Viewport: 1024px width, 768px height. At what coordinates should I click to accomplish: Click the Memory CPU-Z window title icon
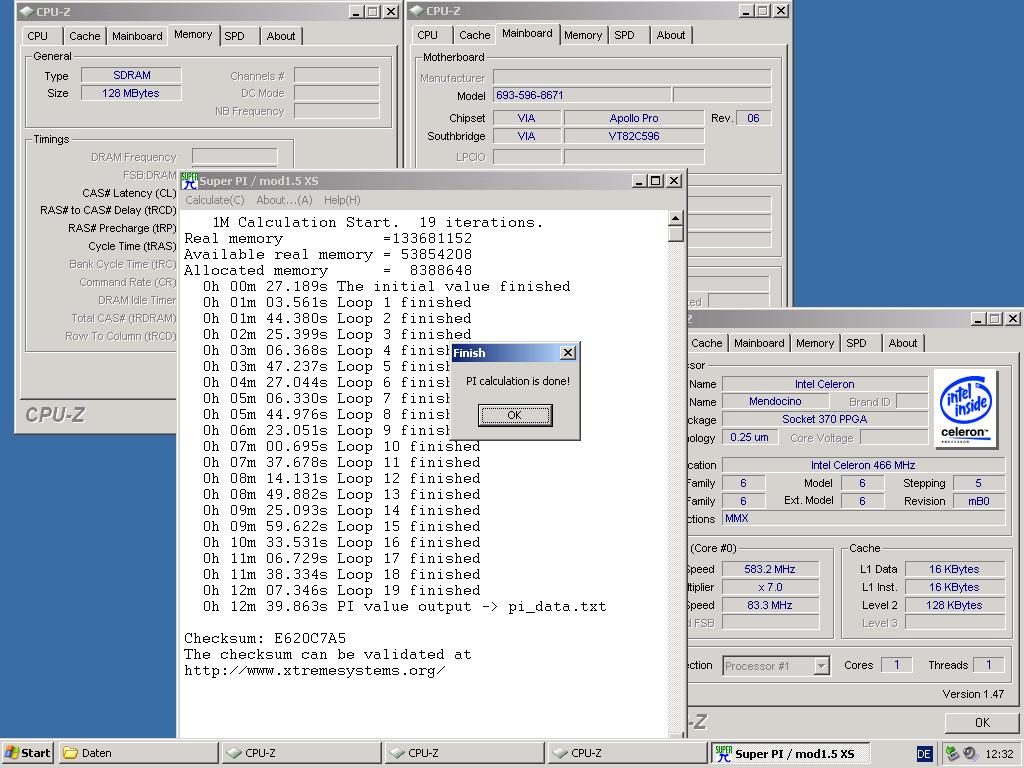[27, 12]
